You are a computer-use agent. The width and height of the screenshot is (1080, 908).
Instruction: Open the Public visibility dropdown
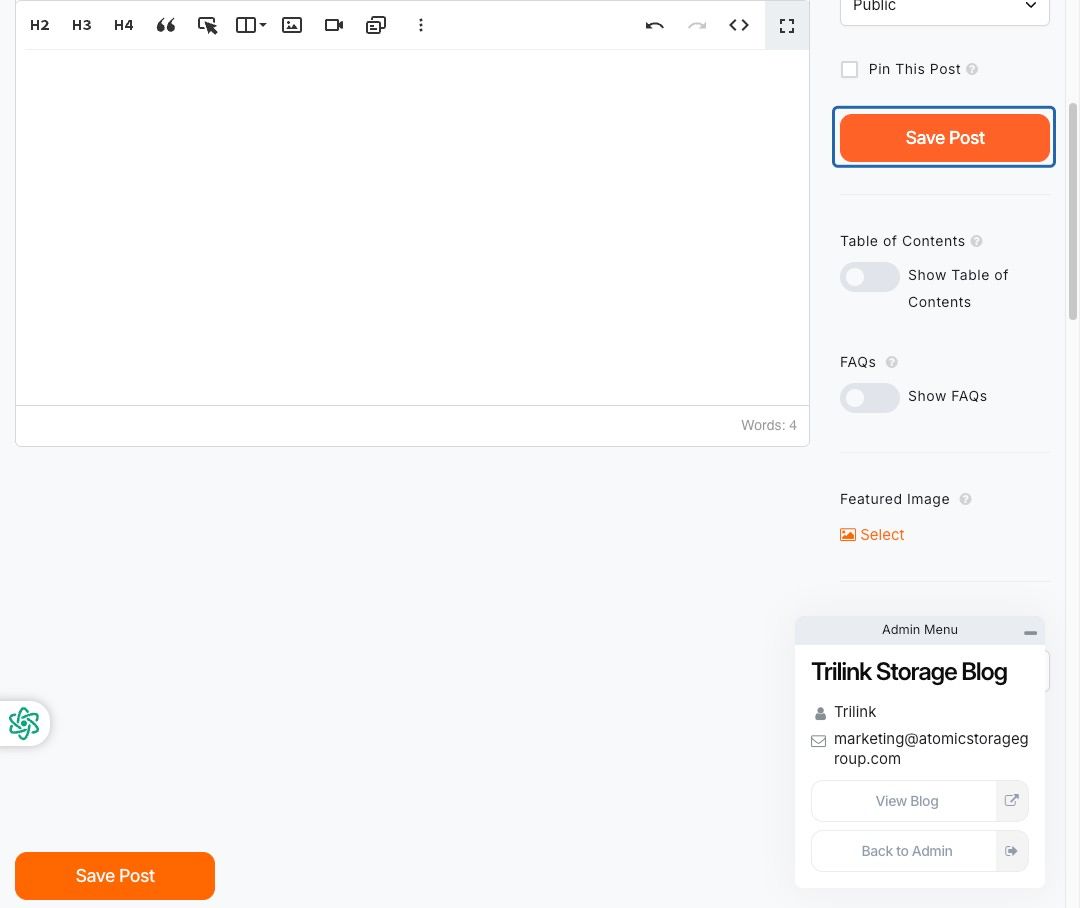(x=944, y=8)
